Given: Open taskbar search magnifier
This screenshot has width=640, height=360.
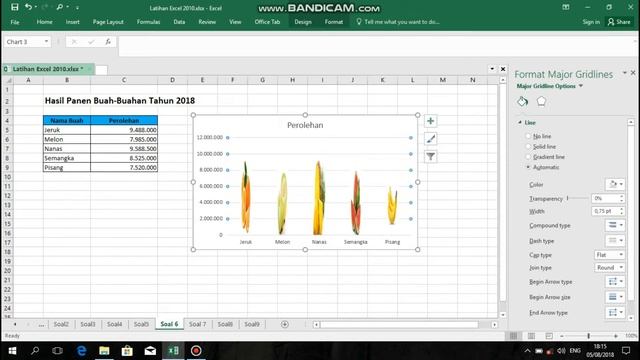Looking at the screenshot, I should tap(35, 351).
